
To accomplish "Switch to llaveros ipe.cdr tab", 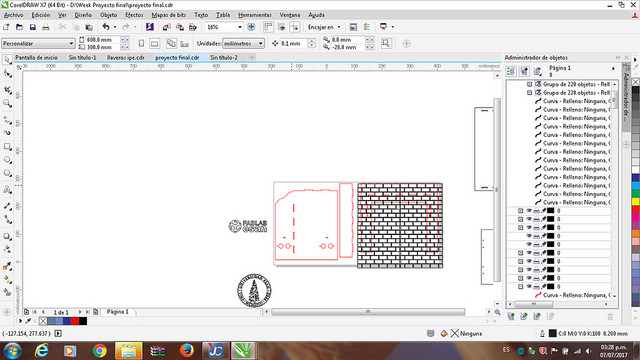I will [x=126, y=58].
